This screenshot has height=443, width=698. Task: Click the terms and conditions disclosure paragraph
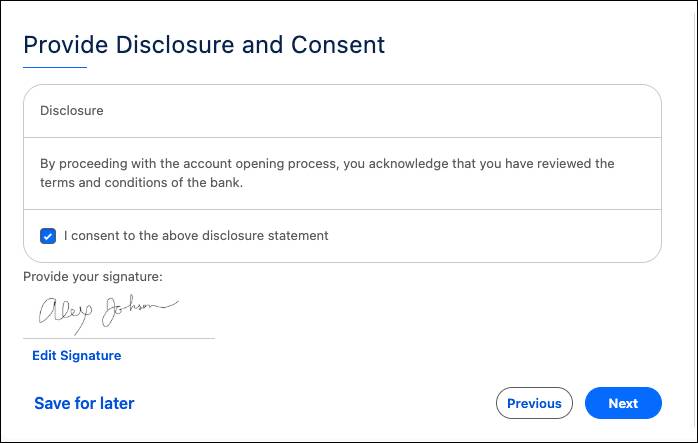pos(327,173)
